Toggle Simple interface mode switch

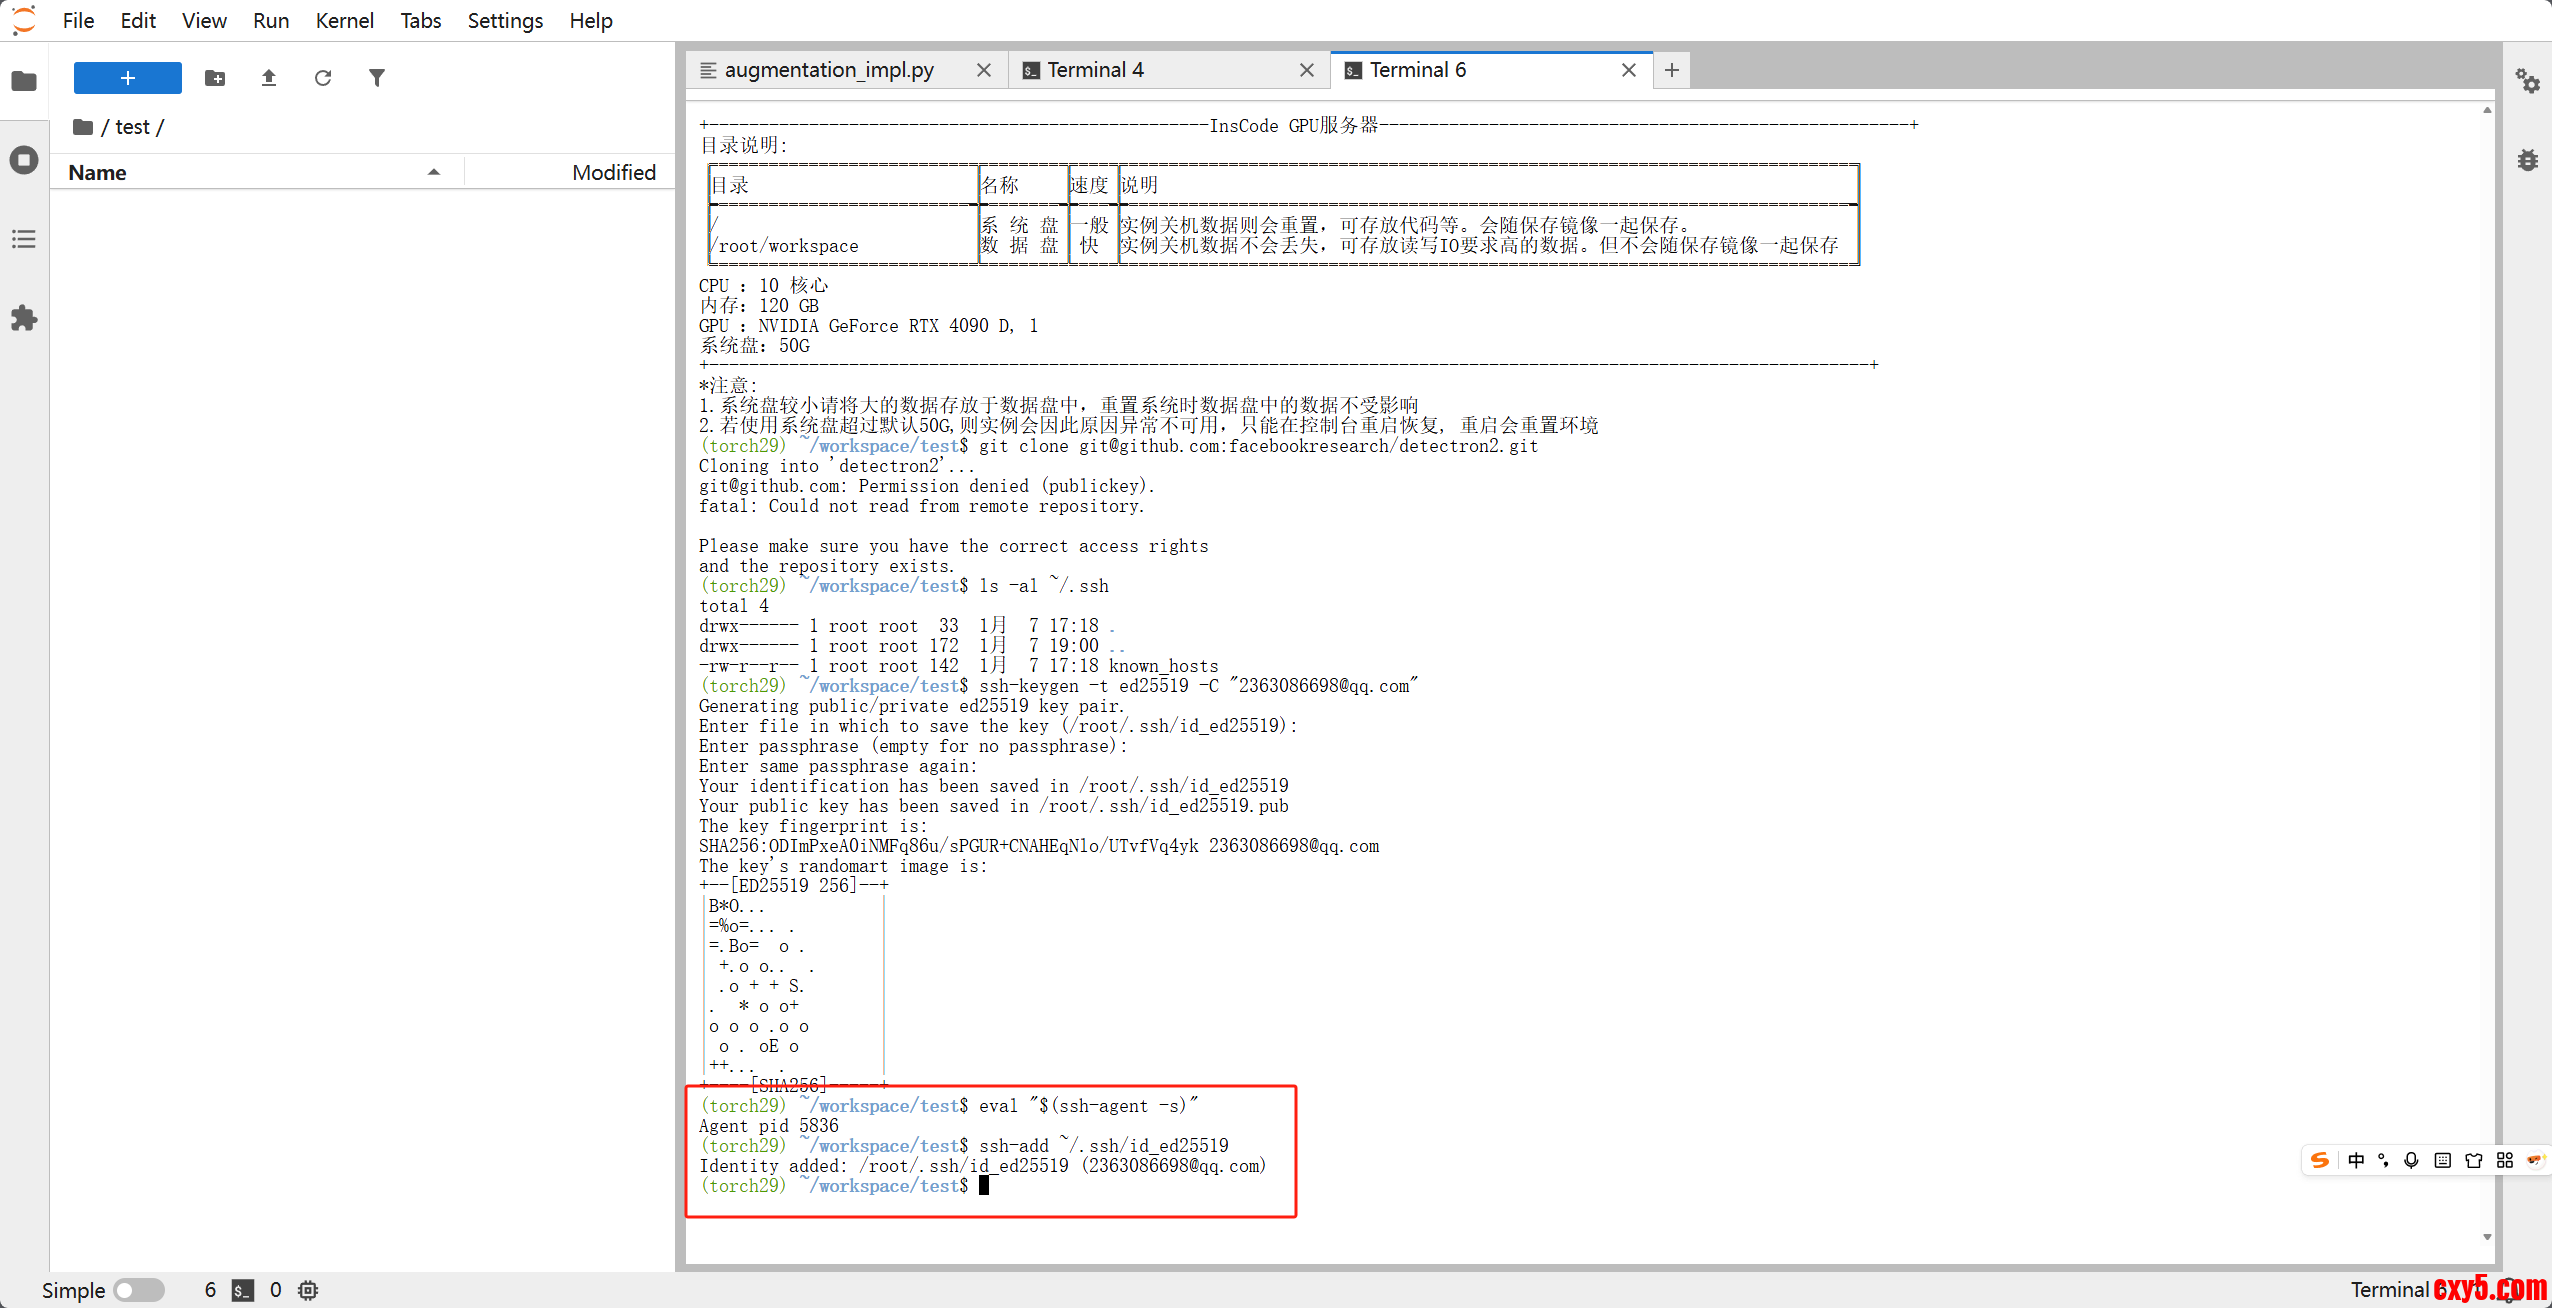pos(138,1290)
